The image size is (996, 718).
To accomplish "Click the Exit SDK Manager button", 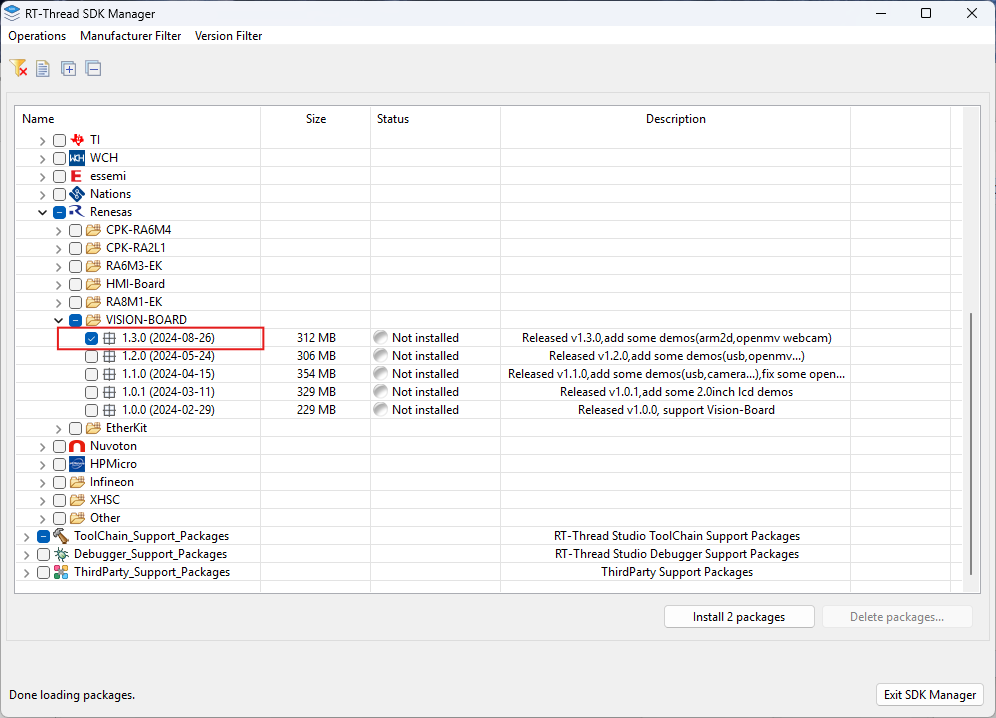I will pyautogui.click(x=929, y=694).
